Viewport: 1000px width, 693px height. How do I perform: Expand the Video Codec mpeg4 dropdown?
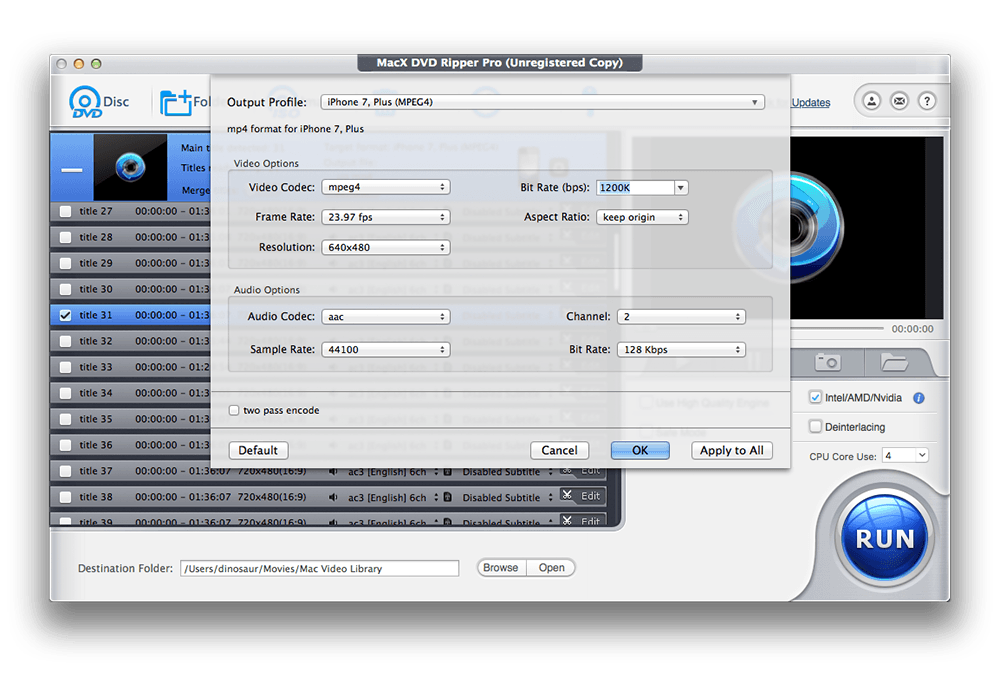[385, 187]
